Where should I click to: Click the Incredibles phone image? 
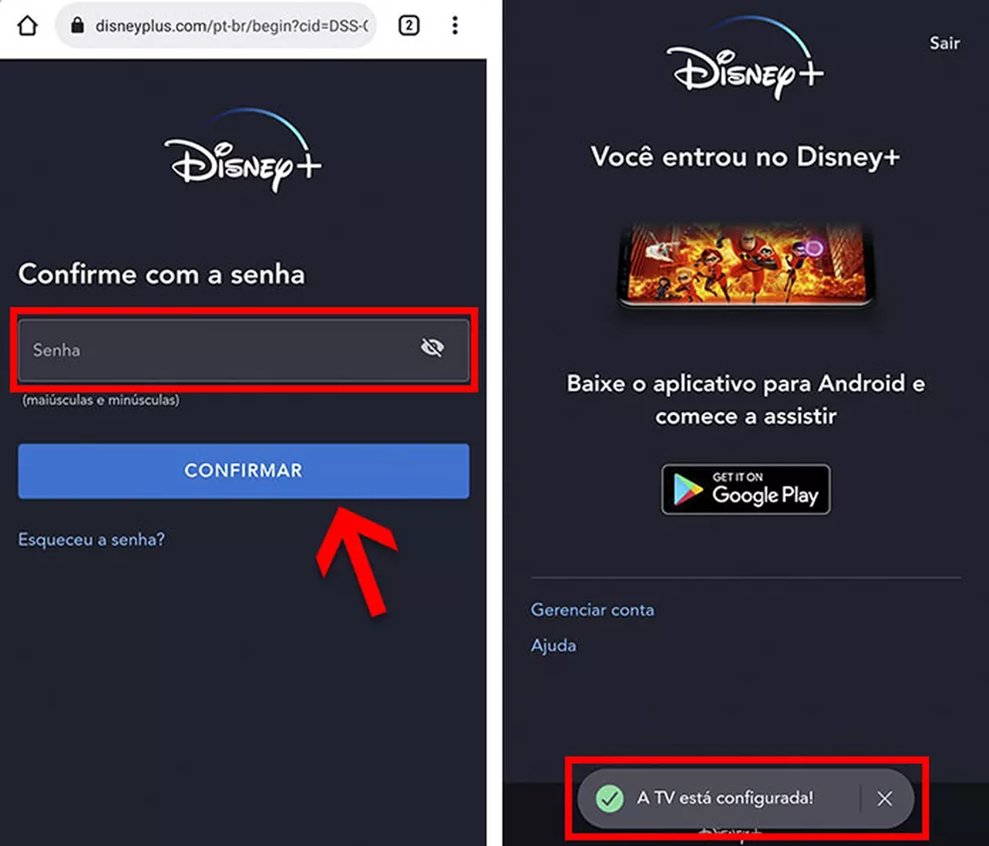(x=746, y=265)
